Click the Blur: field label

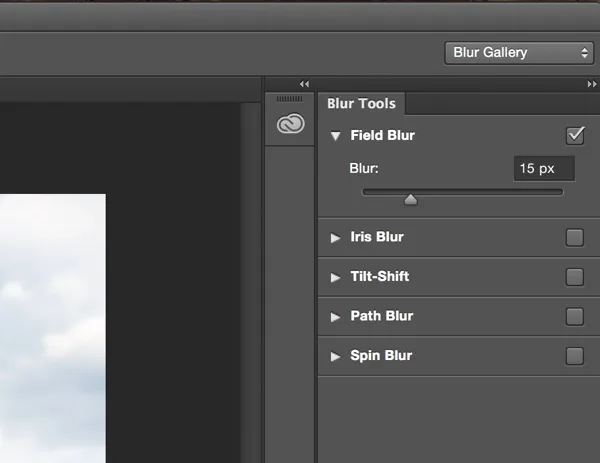[364, 168]
